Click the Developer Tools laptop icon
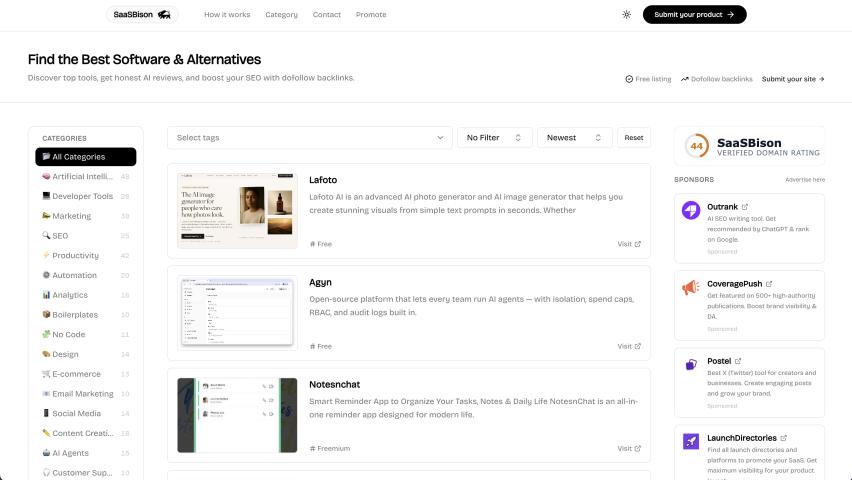The width and height of the screenshot is (852, 480). 46,196
